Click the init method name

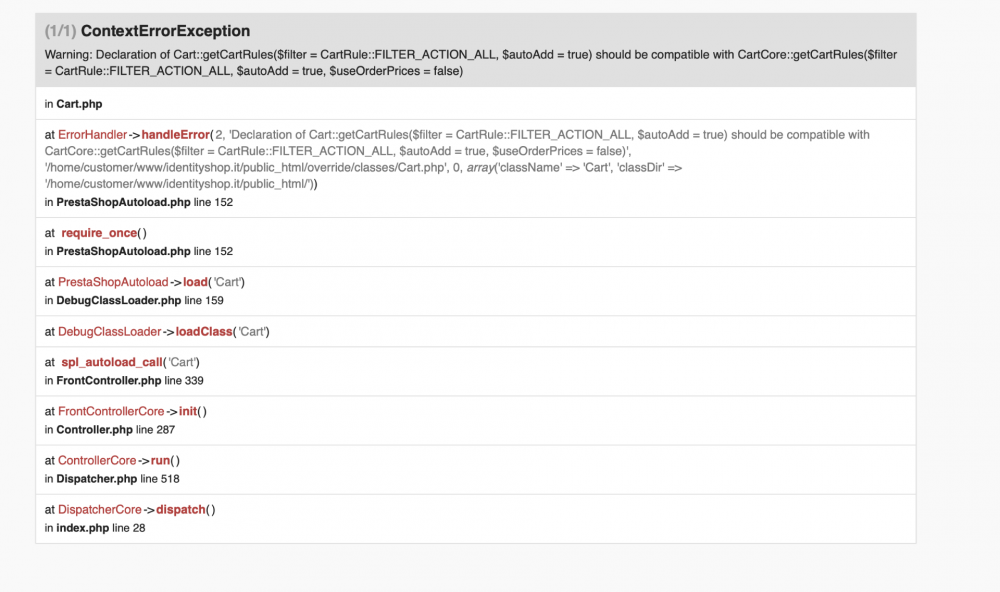coord(189,411)
